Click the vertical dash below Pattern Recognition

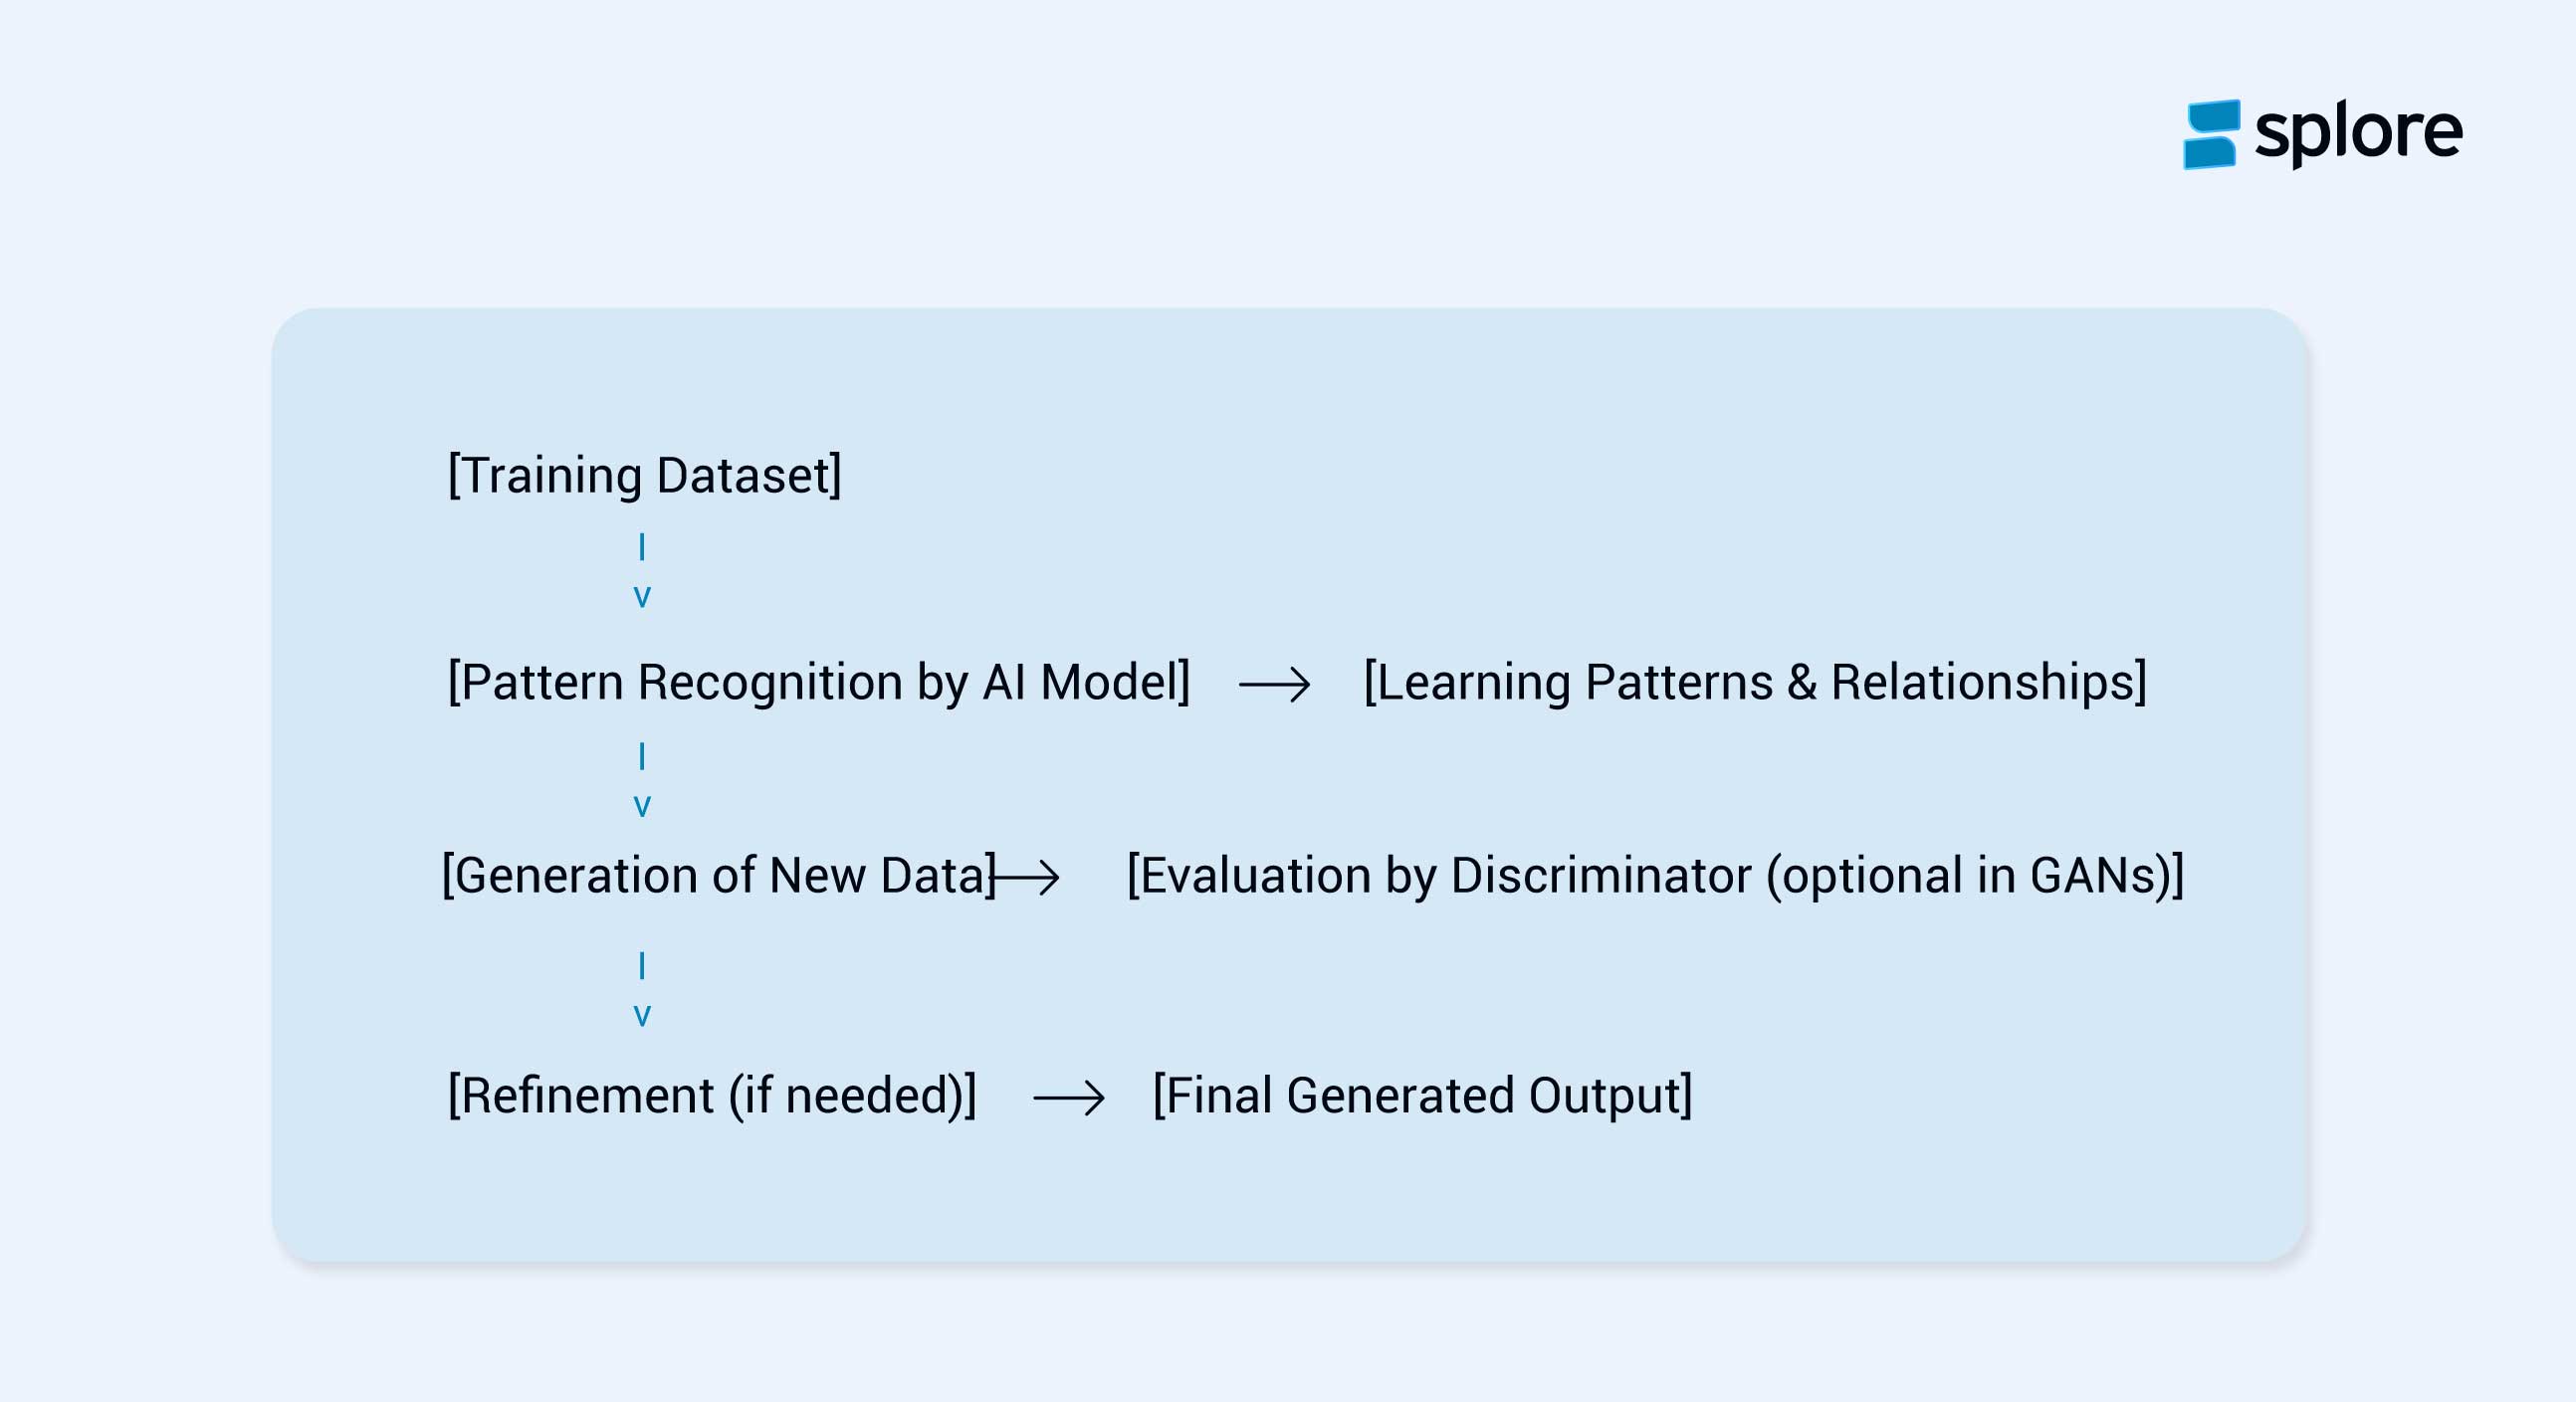point(642,756)
